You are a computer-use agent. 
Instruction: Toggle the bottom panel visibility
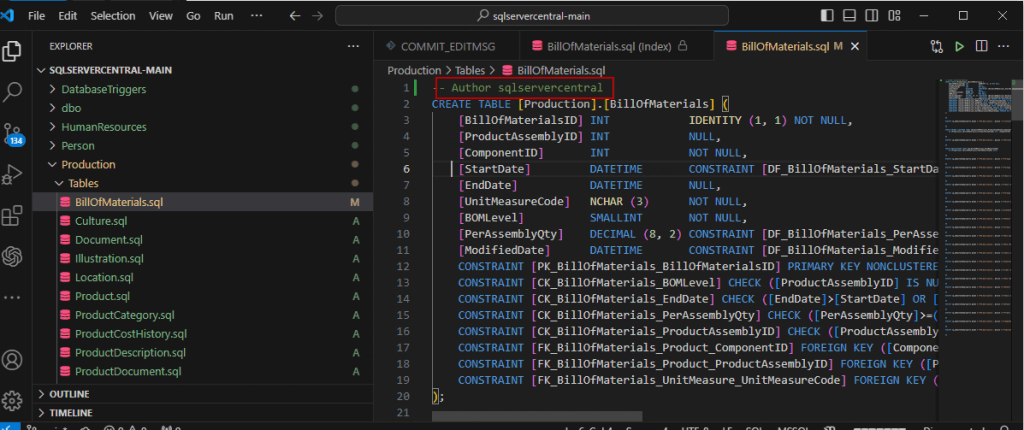[848, 16]
